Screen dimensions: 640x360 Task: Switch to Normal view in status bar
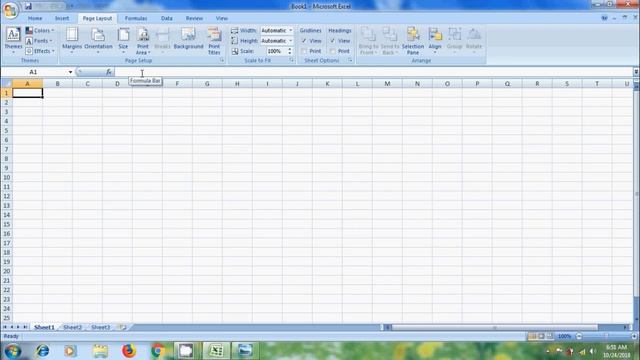click(x=532, y=336)
